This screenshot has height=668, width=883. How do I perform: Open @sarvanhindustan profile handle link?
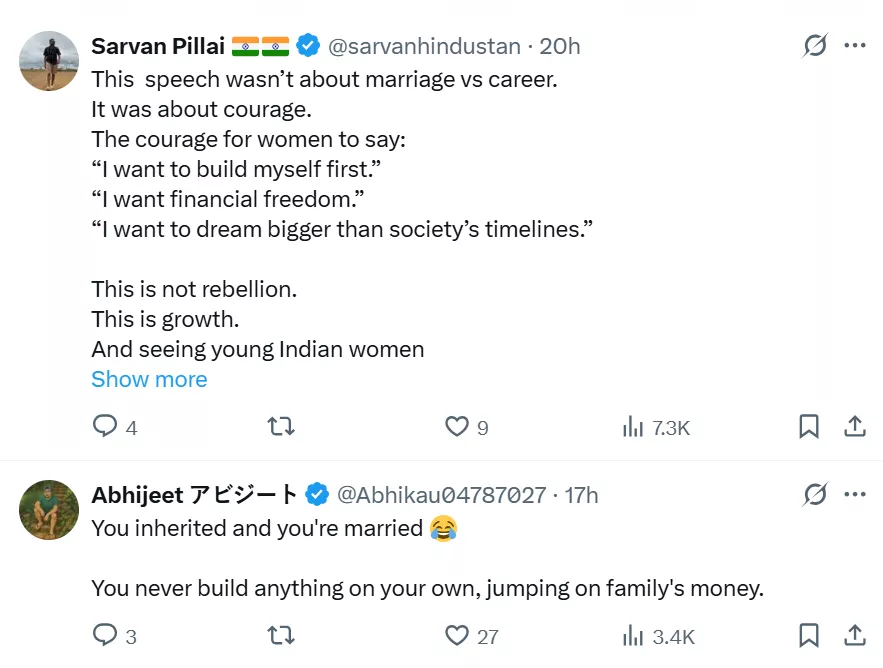click(424, 46)
